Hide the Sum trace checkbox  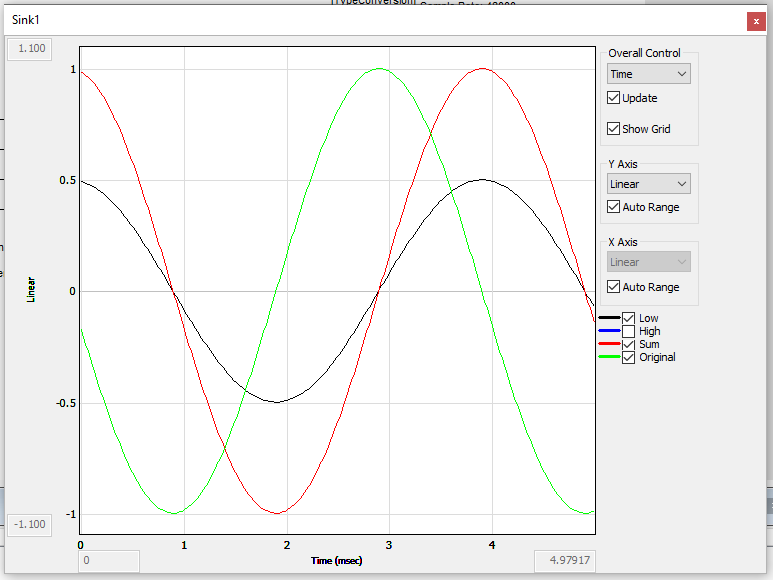tap(629, 344)
